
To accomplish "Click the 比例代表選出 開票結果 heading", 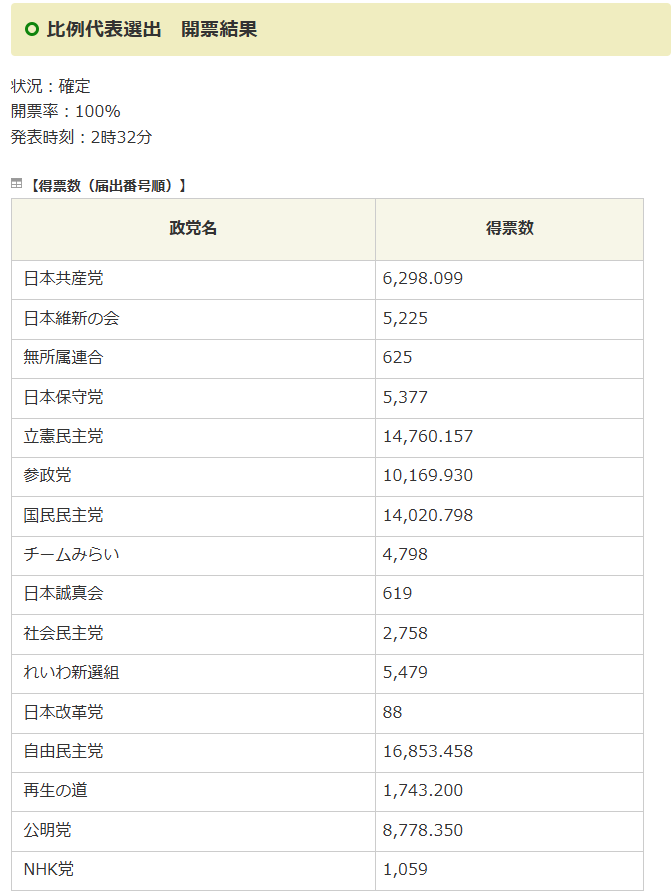I will (152, 30).
